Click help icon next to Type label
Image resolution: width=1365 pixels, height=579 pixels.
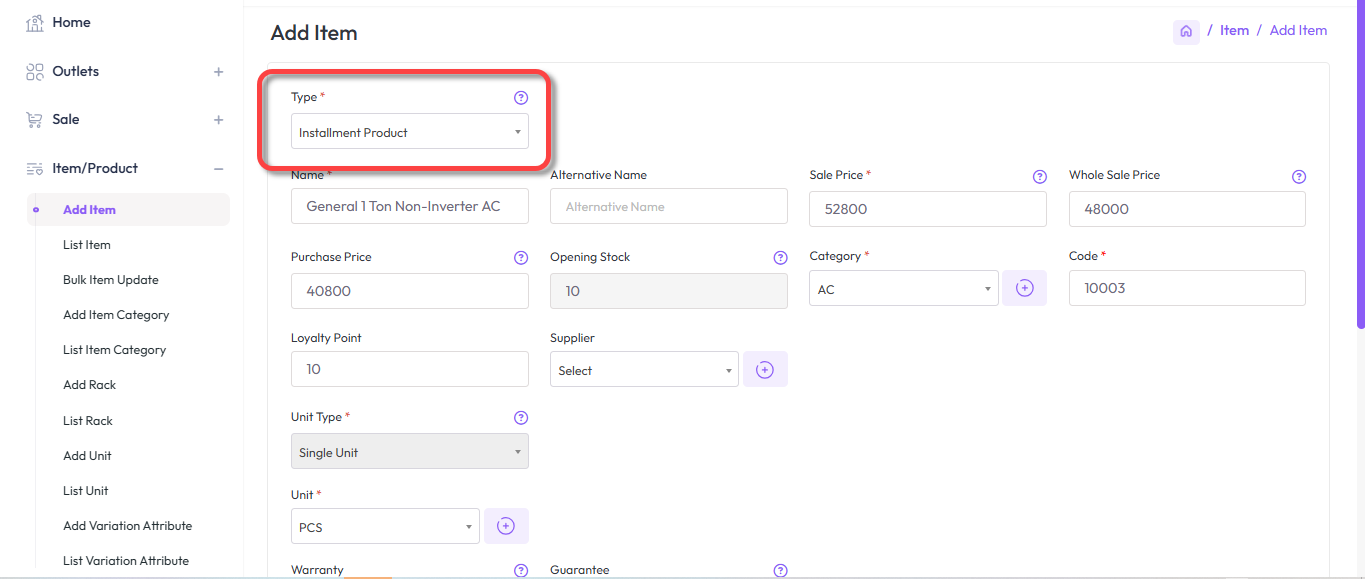(x=520, y=98)
